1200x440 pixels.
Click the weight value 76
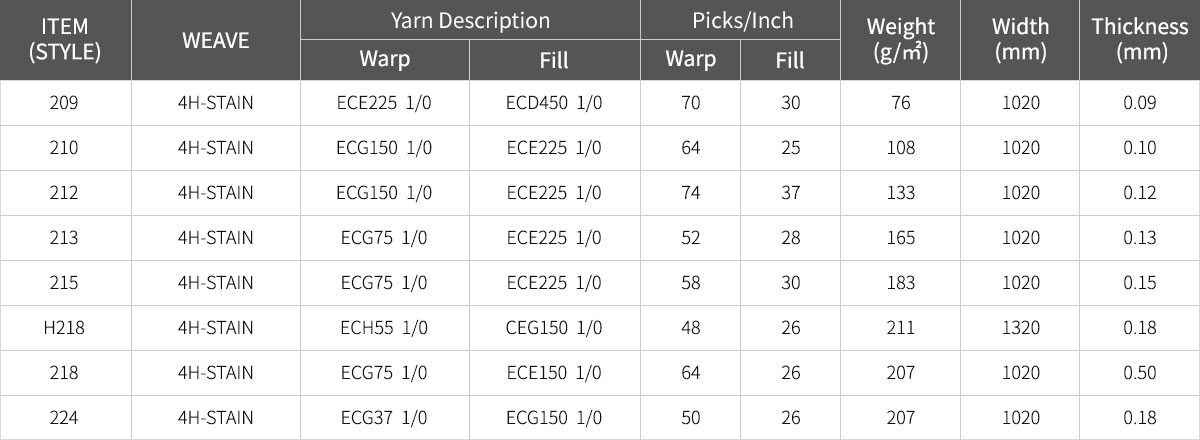901,103
